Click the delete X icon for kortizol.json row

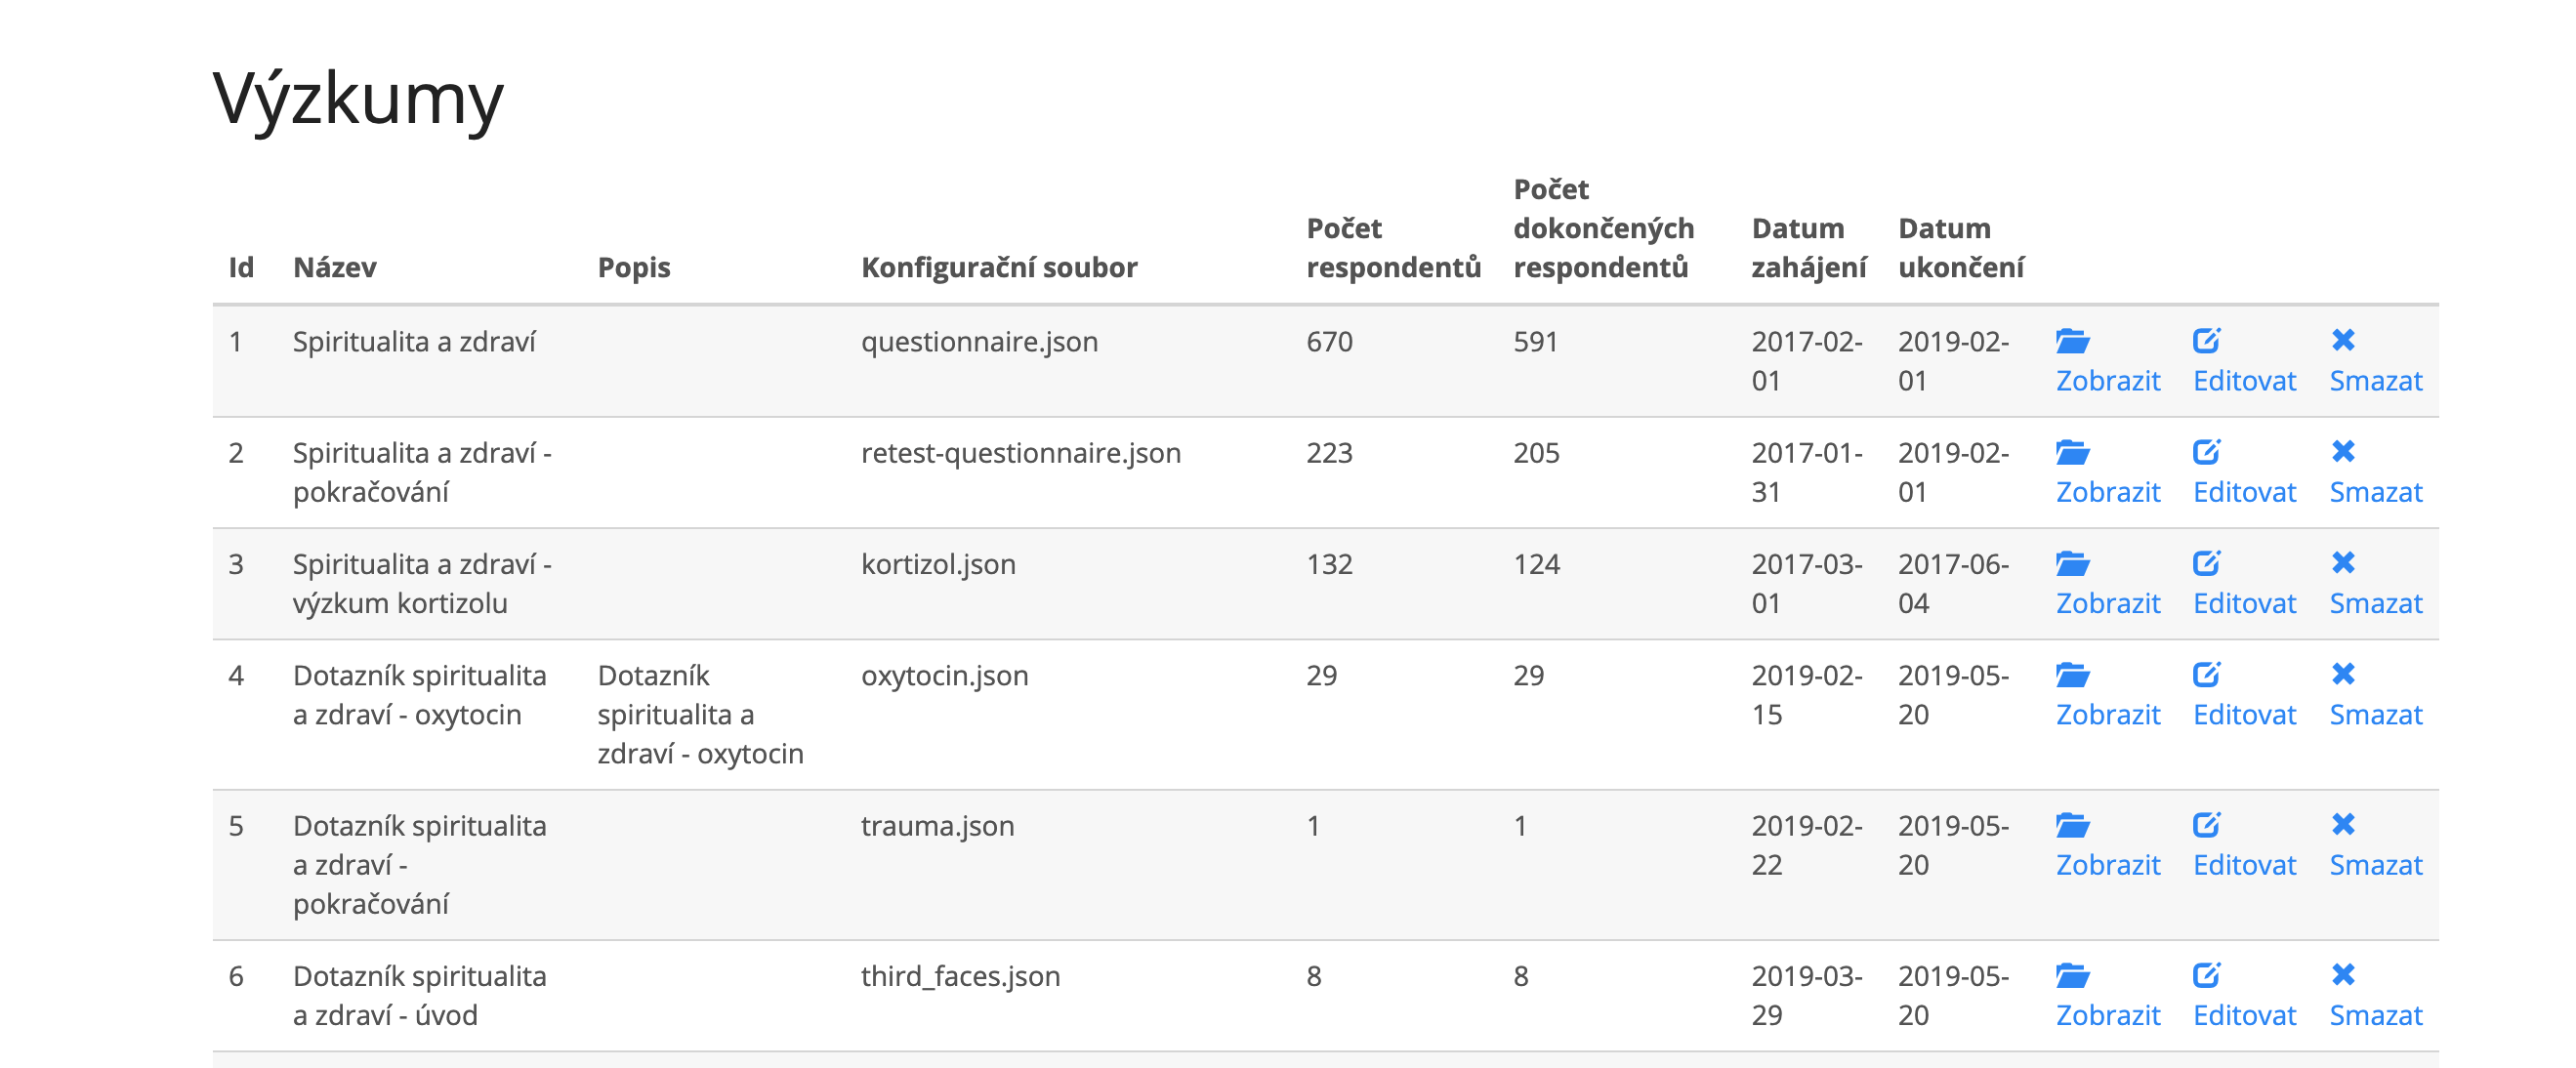(2343, 563)
